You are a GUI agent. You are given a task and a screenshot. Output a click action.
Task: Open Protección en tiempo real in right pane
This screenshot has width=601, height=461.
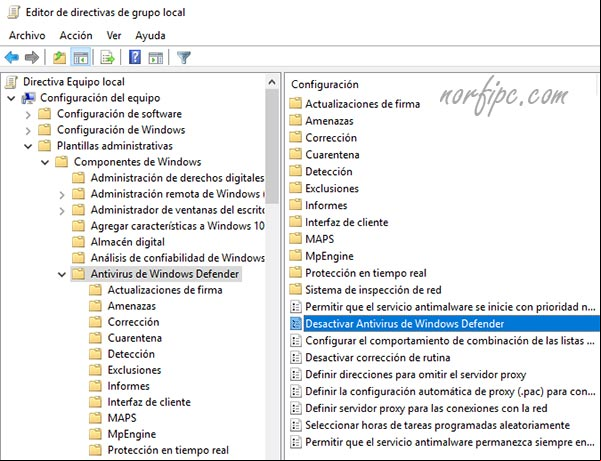[x=366, y=273]
